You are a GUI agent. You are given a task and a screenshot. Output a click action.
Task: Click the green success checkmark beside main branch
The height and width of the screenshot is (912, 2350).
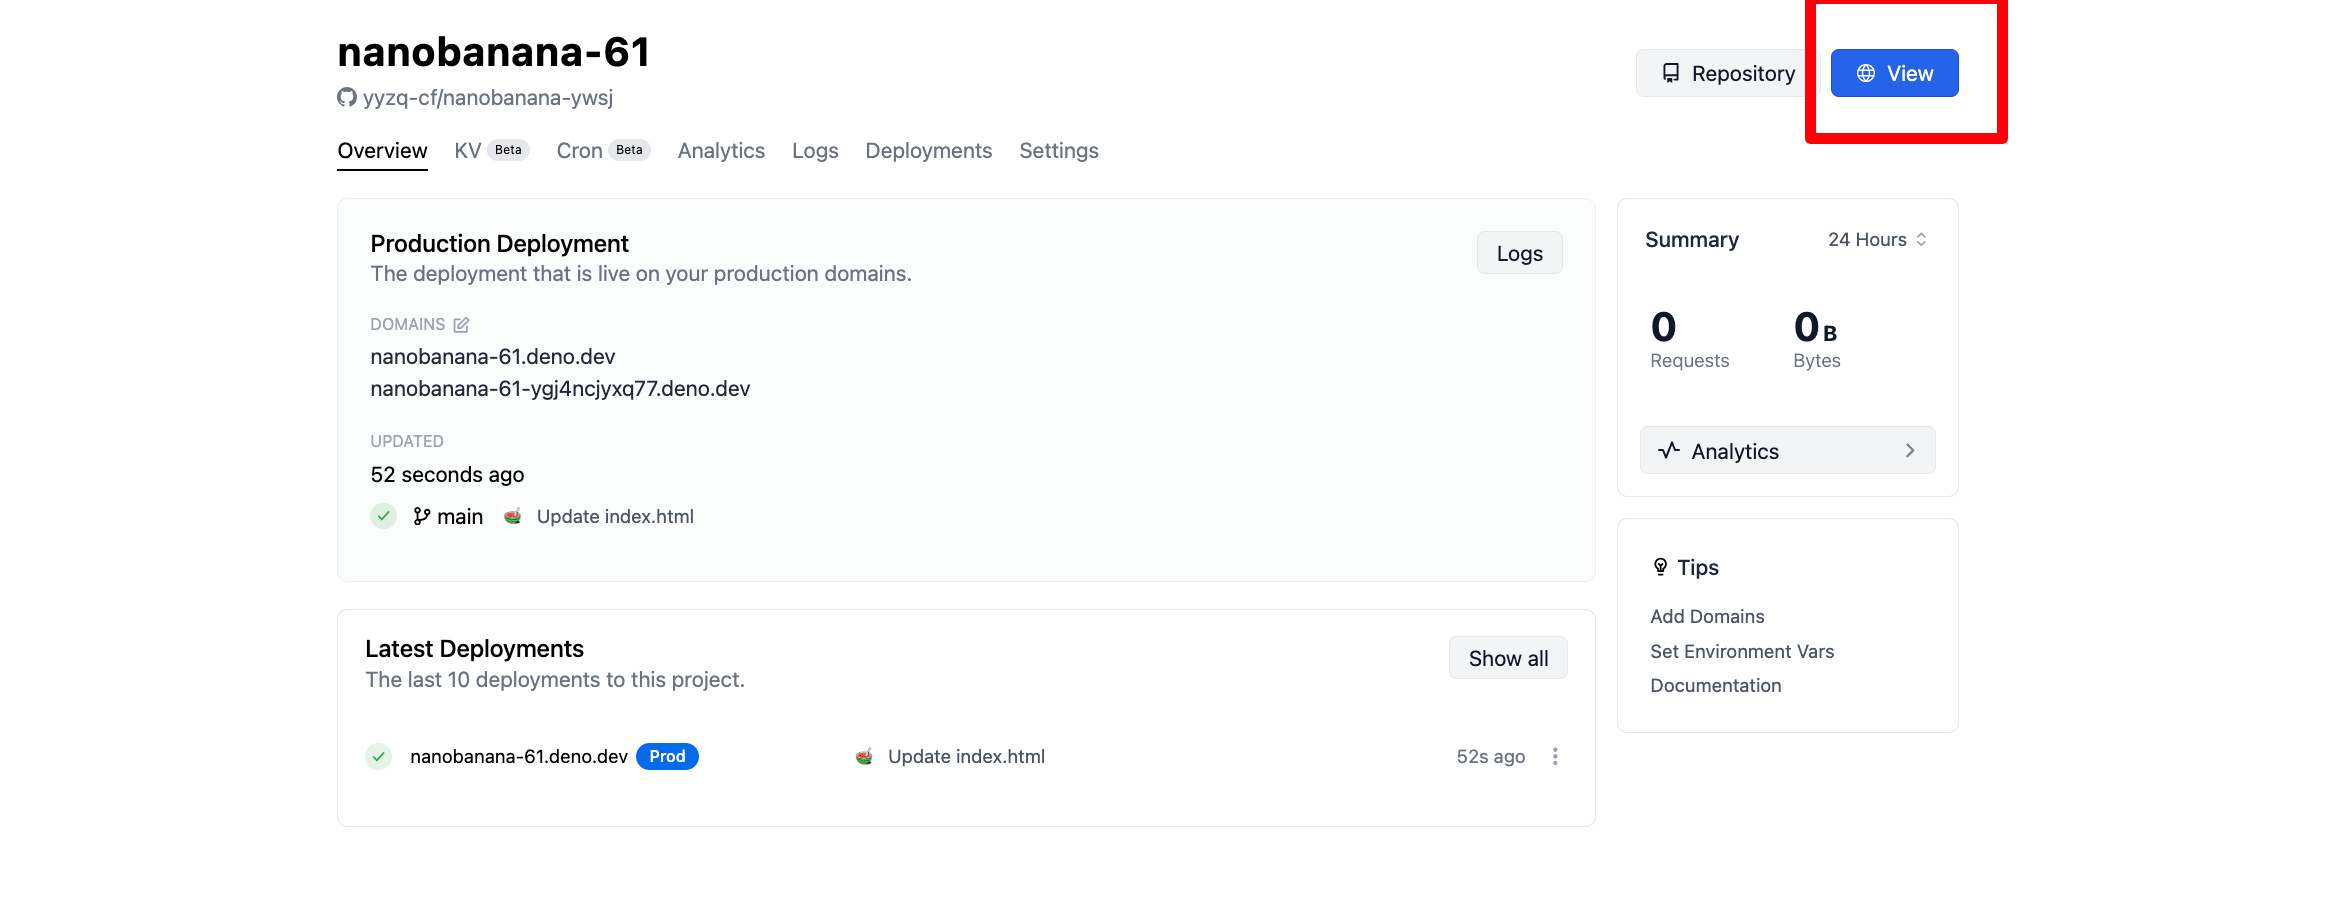pos(384,517)
